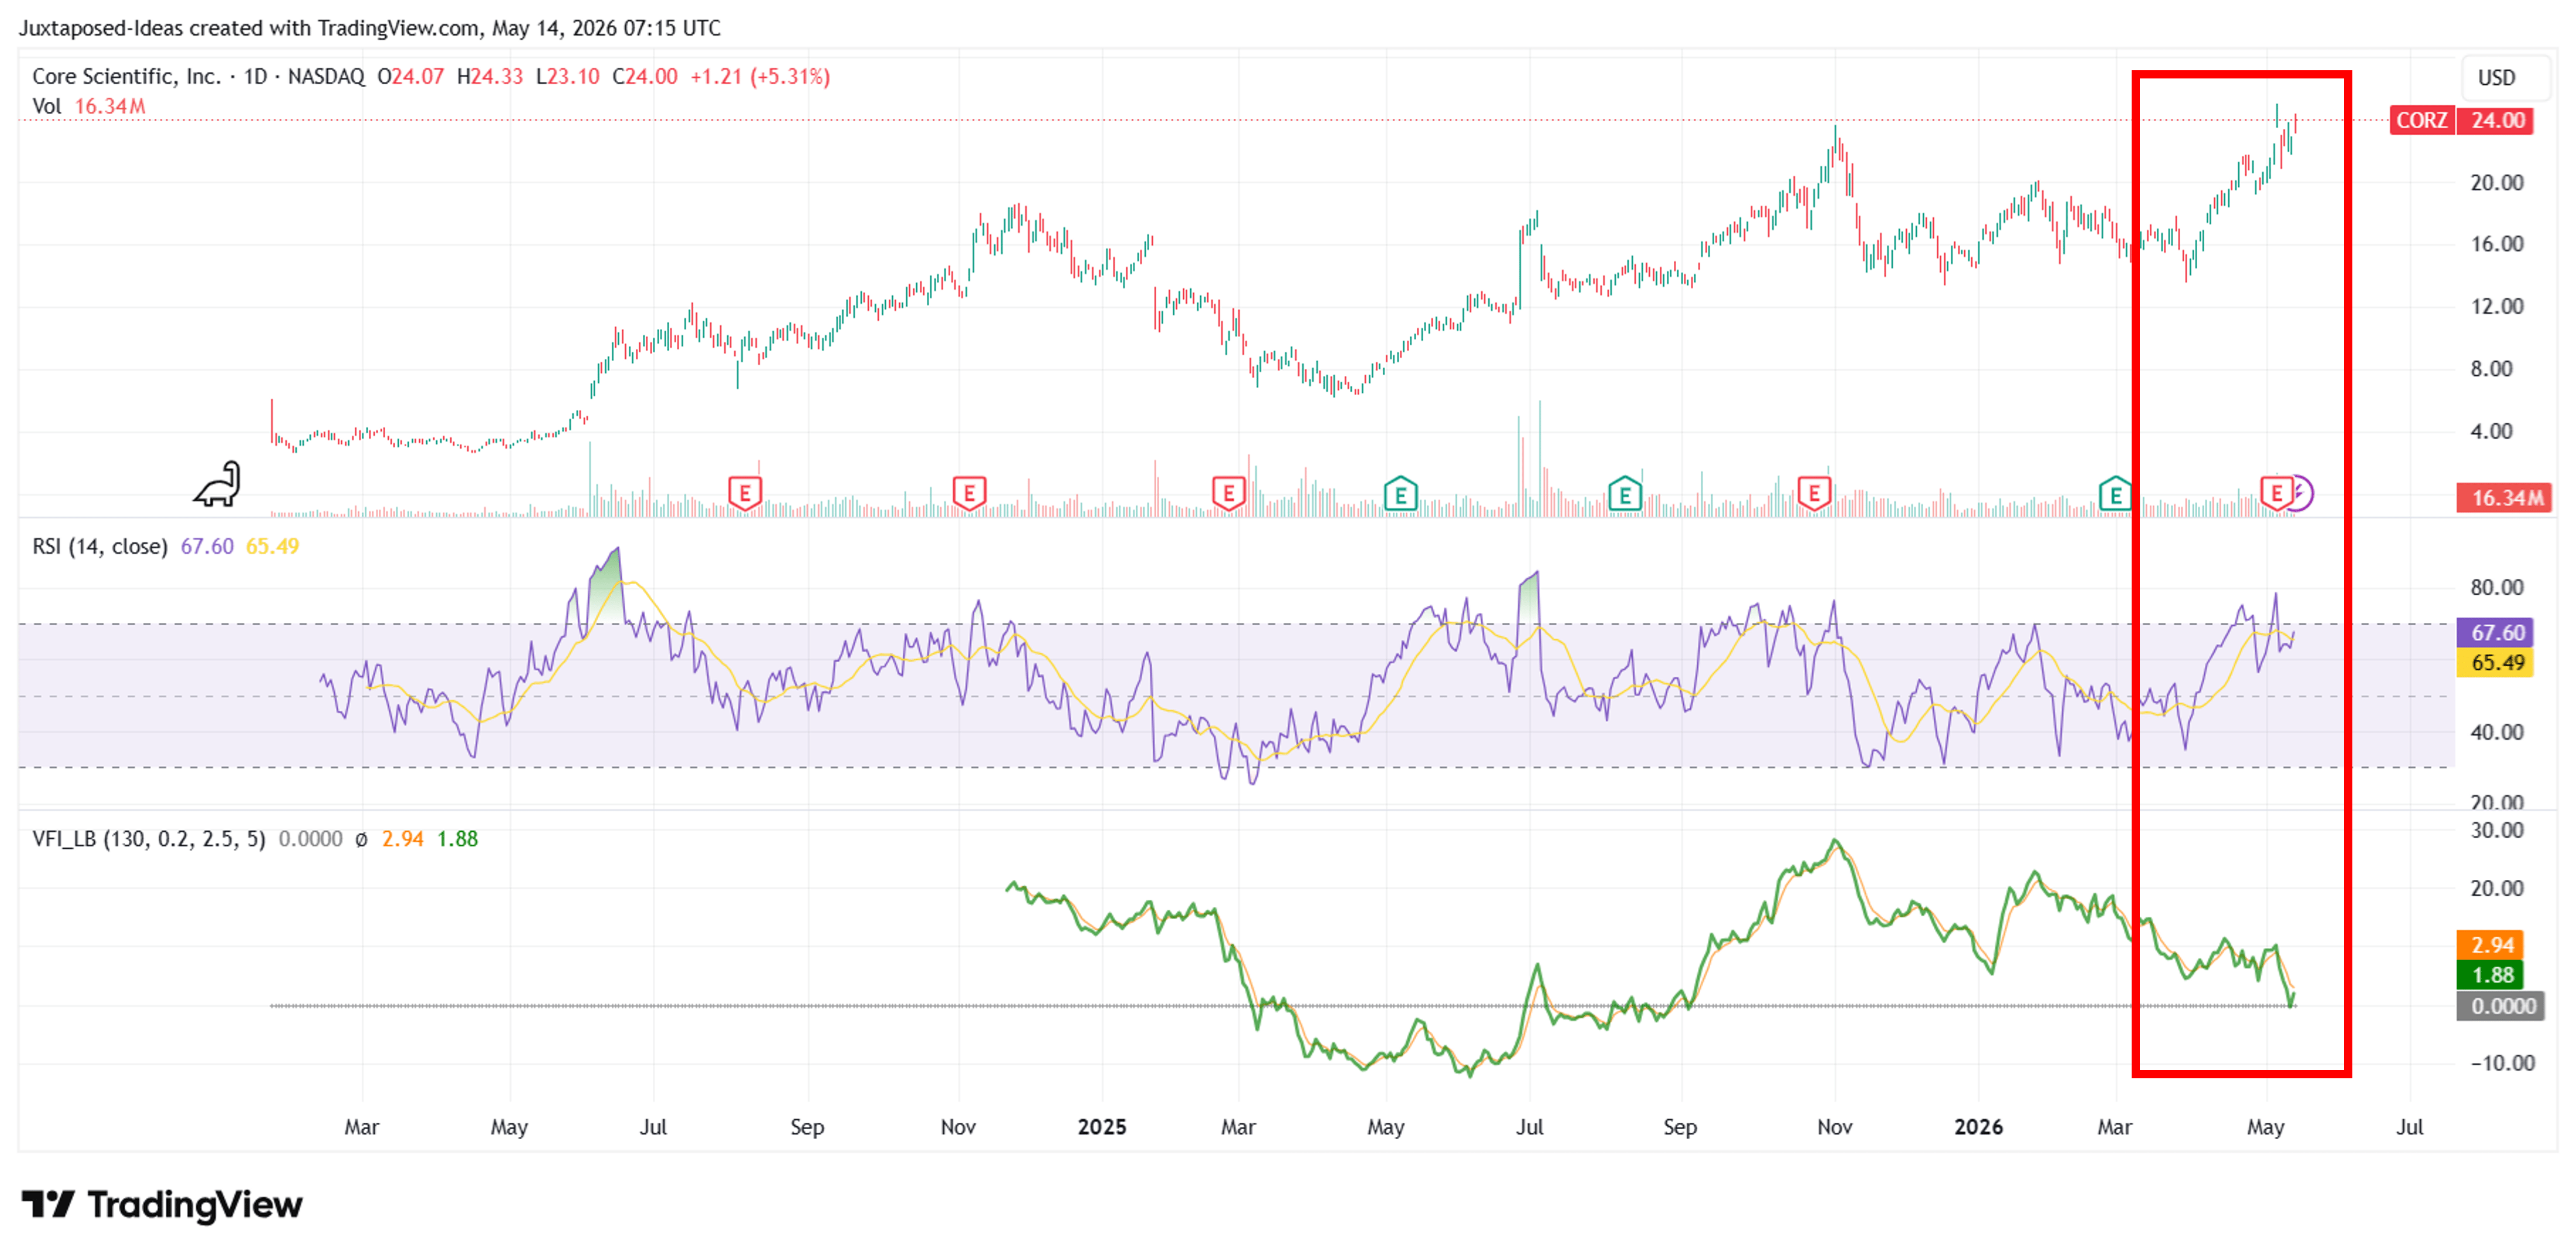2576x1258 pixels.
Task: Open the red earnings marker at May 2026
Action: (x=2276, y=493)
